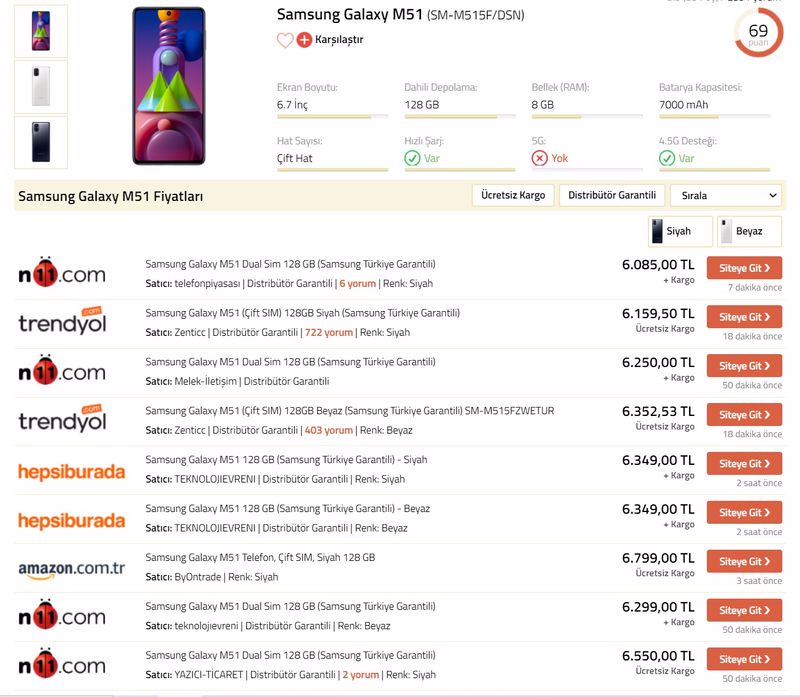800x697 pixels.
Task: Click the heart favorite icon
Action: tap(285, 40)
